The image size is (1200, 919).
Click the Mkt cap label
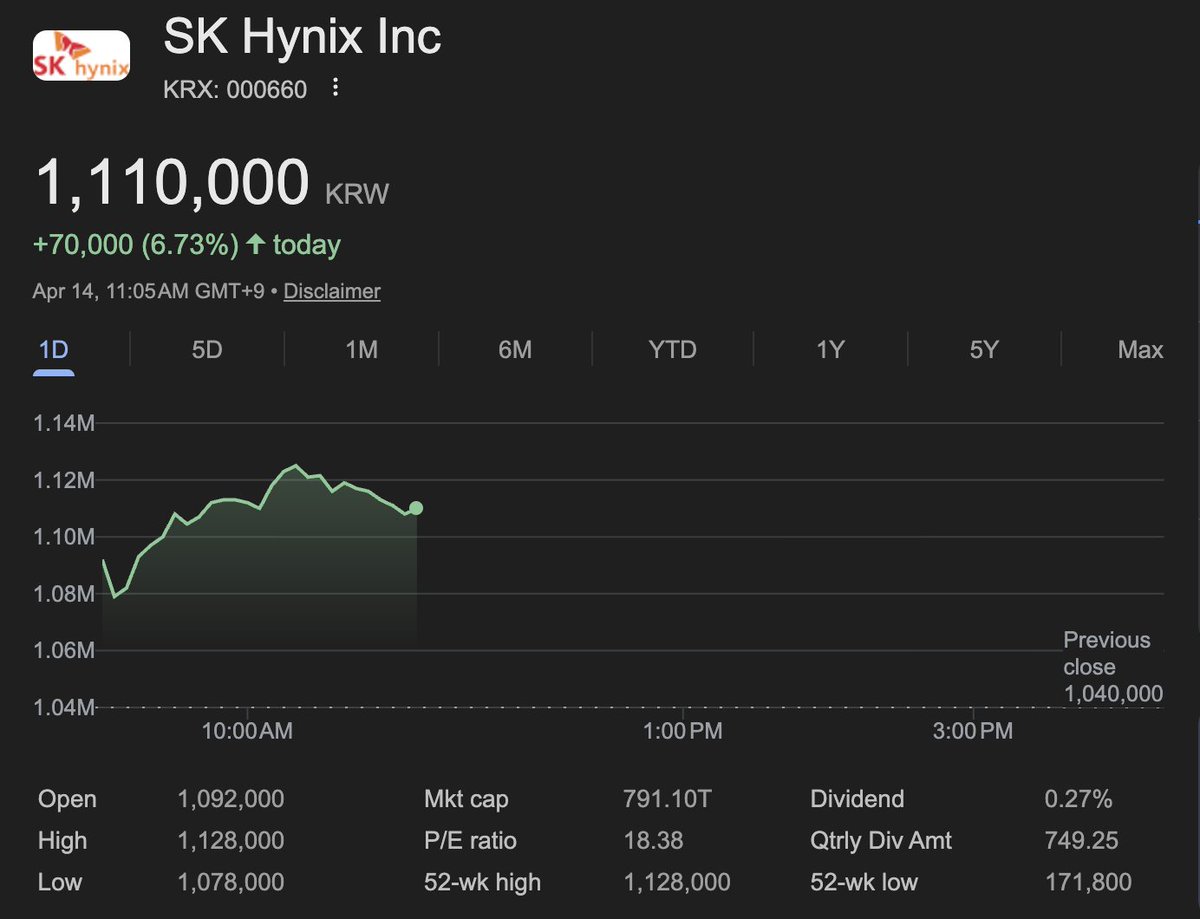coord(466,799)
